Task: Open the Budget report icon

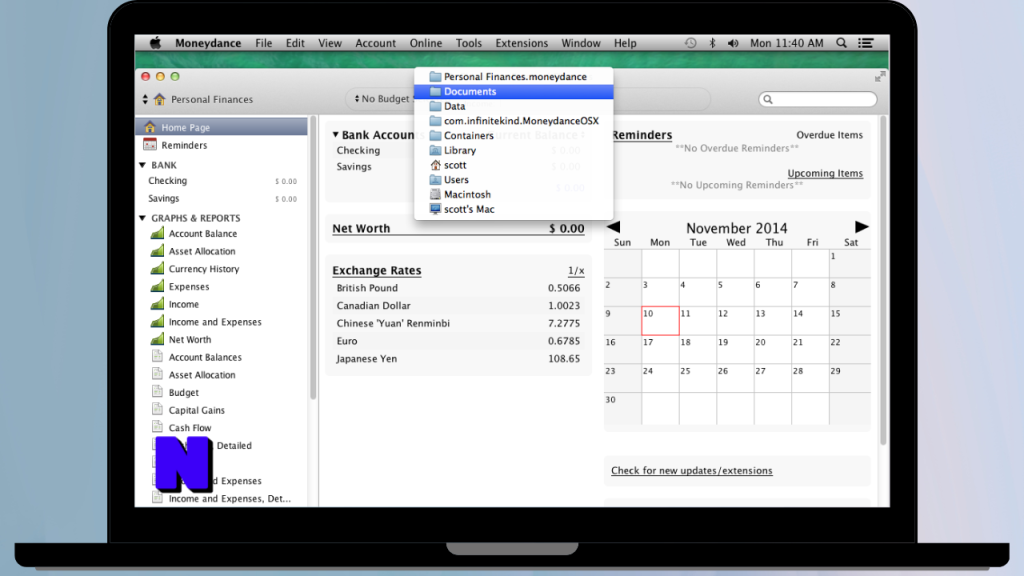Action: tap(157, 392)
